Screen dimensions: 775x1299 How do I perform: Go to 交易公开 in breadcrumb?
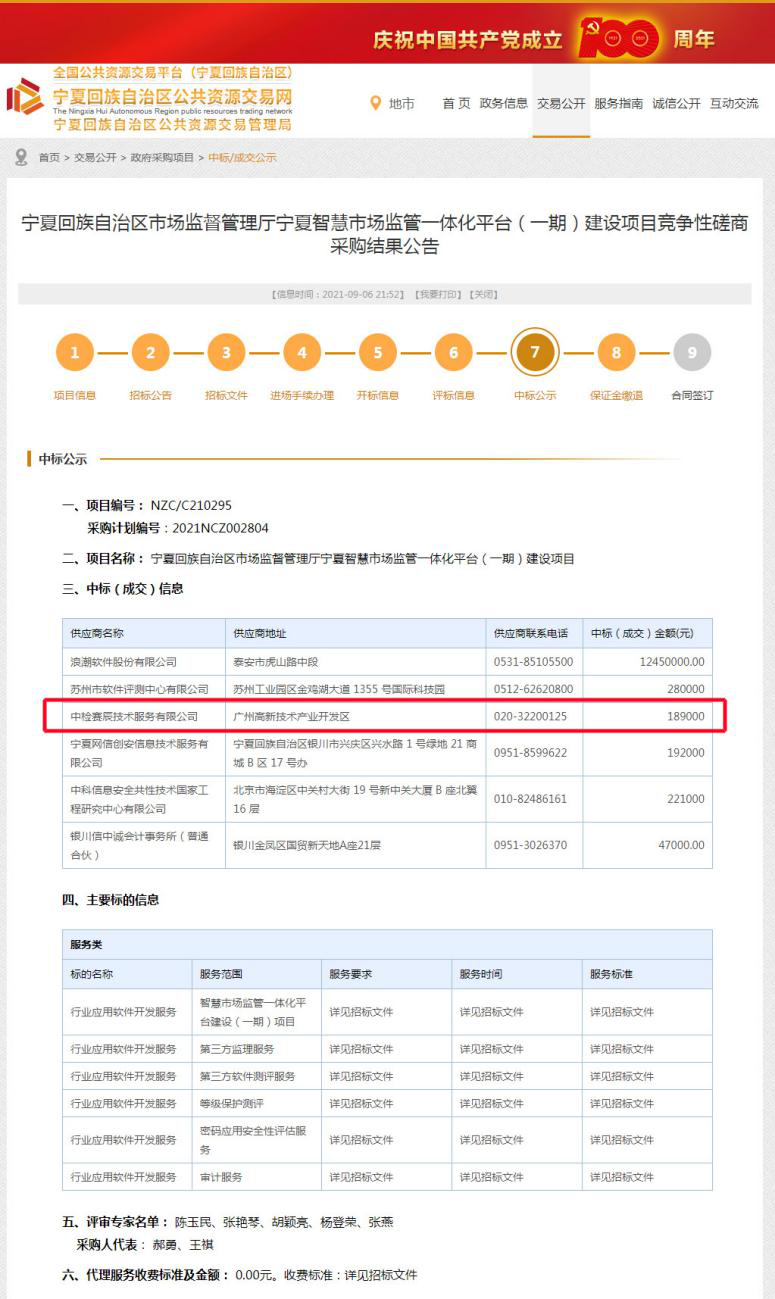(x=95, y=158)
